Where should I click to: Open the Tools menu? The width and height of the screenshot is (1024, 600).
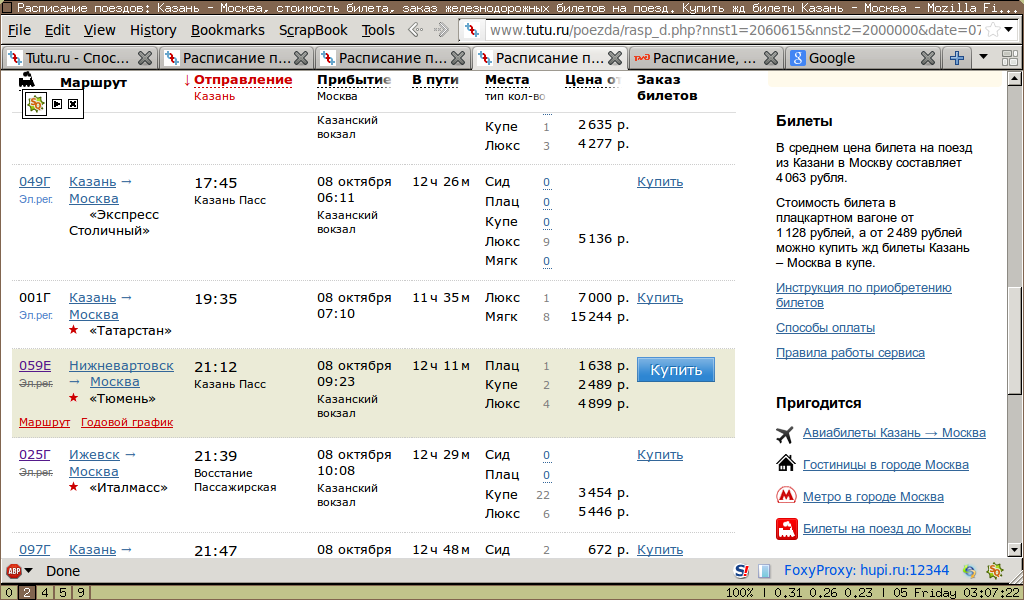(x=378, y=30)
